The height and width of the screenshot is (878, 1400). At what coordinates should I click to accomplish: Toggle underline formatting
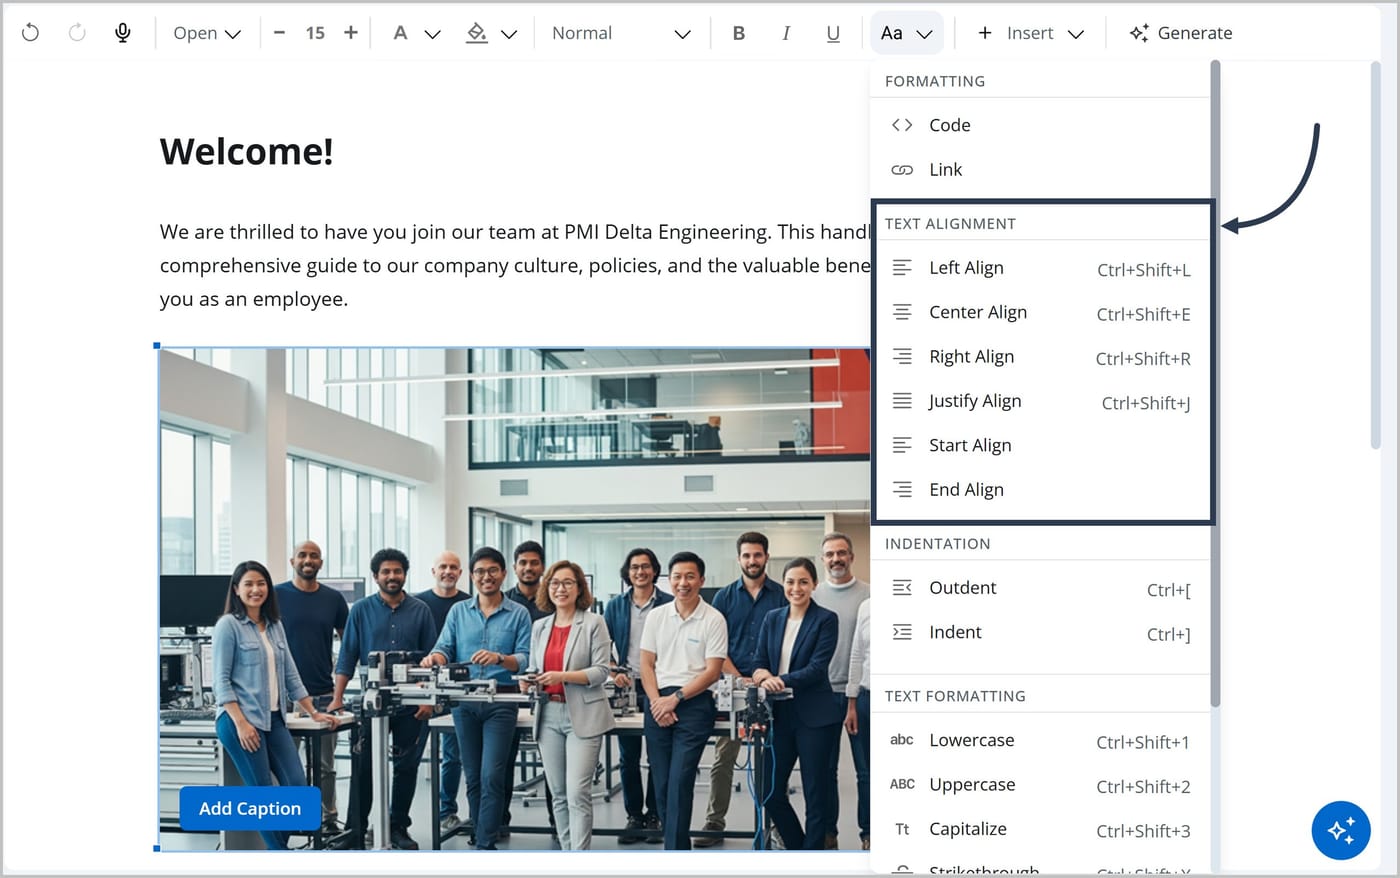[833, 33]
